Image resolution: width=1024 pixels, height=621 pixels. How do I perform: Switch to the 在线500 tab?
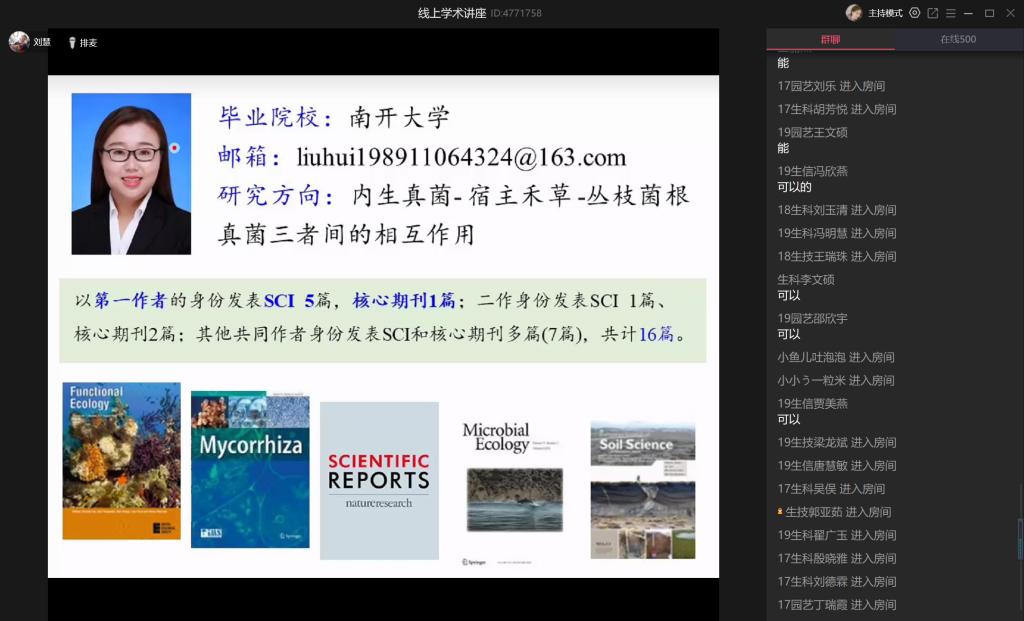[x=957, y=40]
